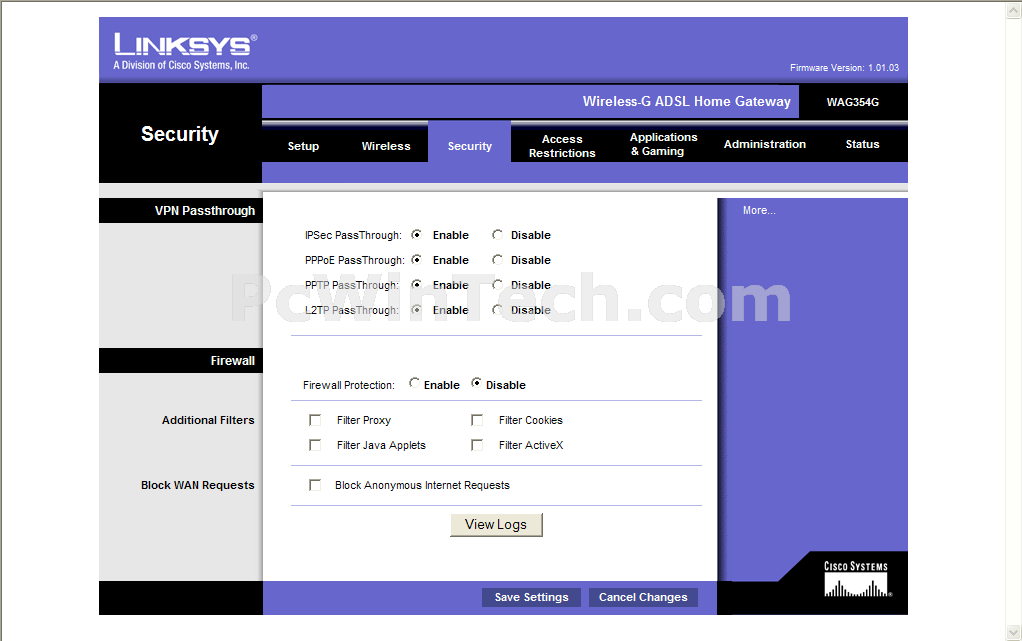
Task: Tick Block Anonymous Internet Requests
Action: coord(315,485)
